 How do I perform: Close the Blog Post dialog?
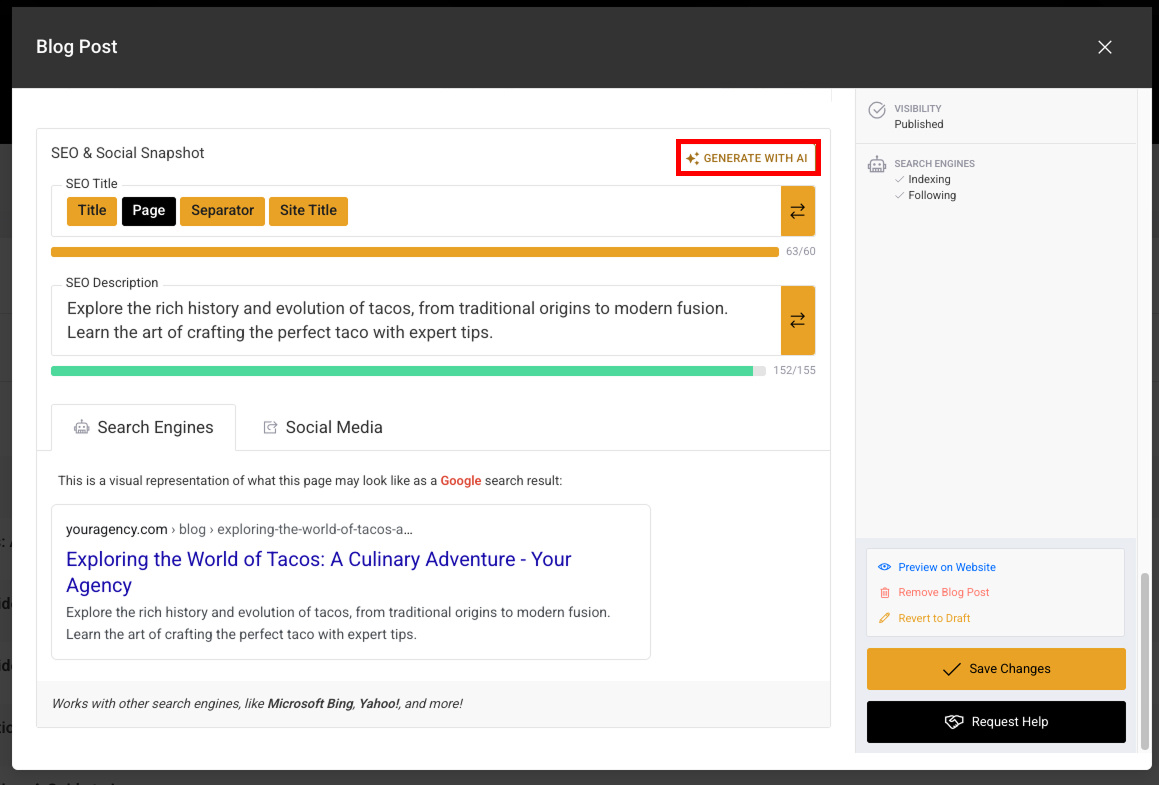tap(1105, 47)
